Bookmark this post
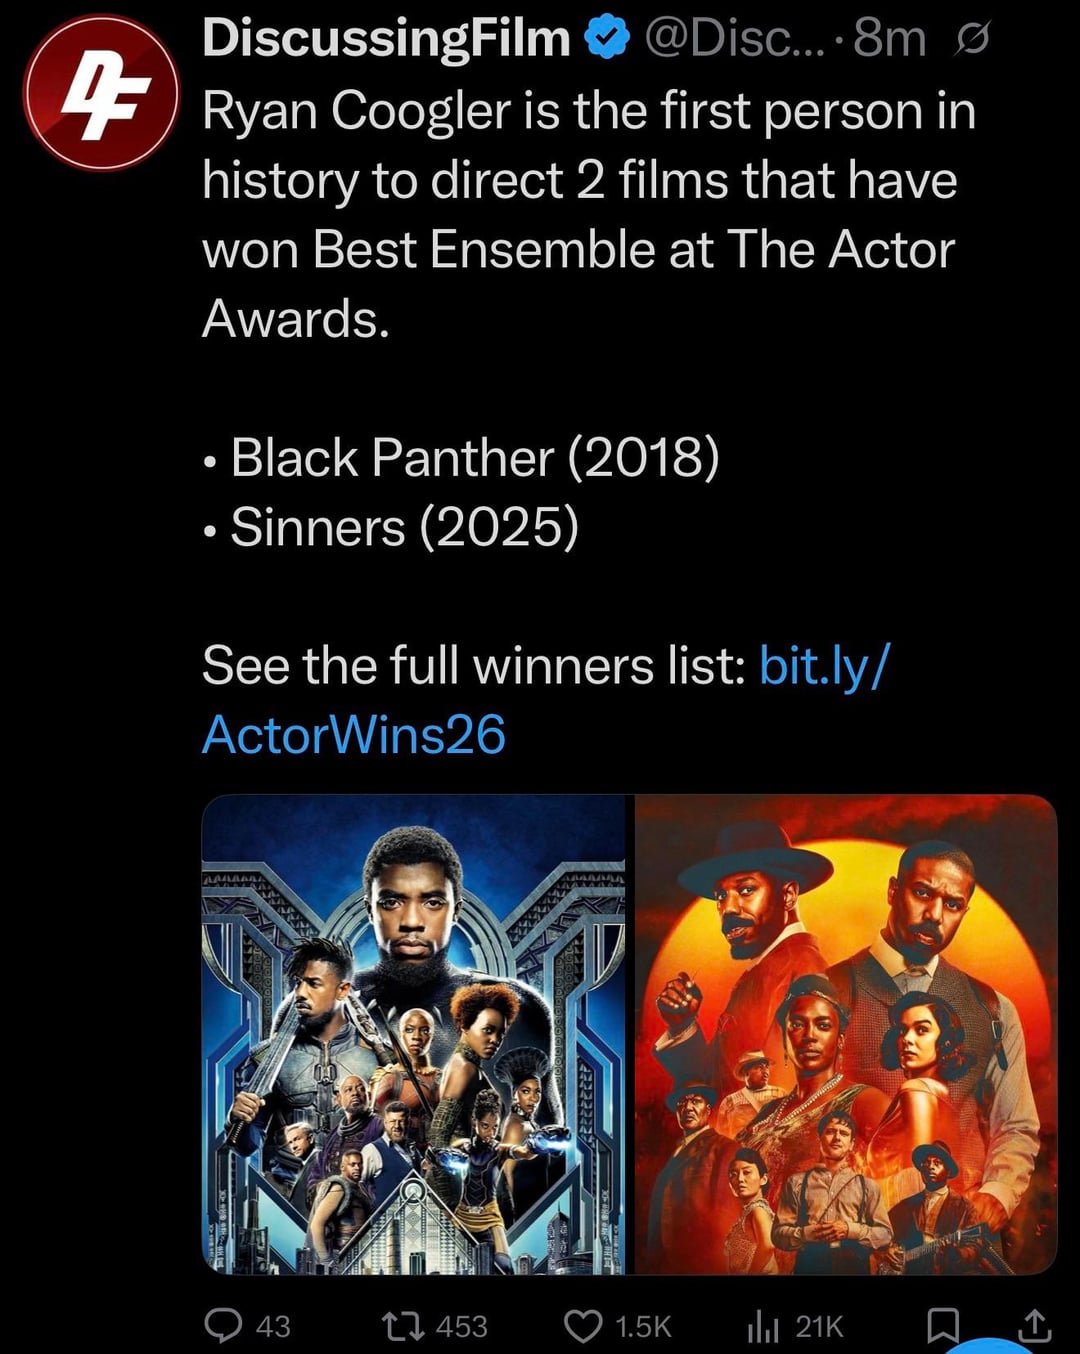 (943, 1326)
